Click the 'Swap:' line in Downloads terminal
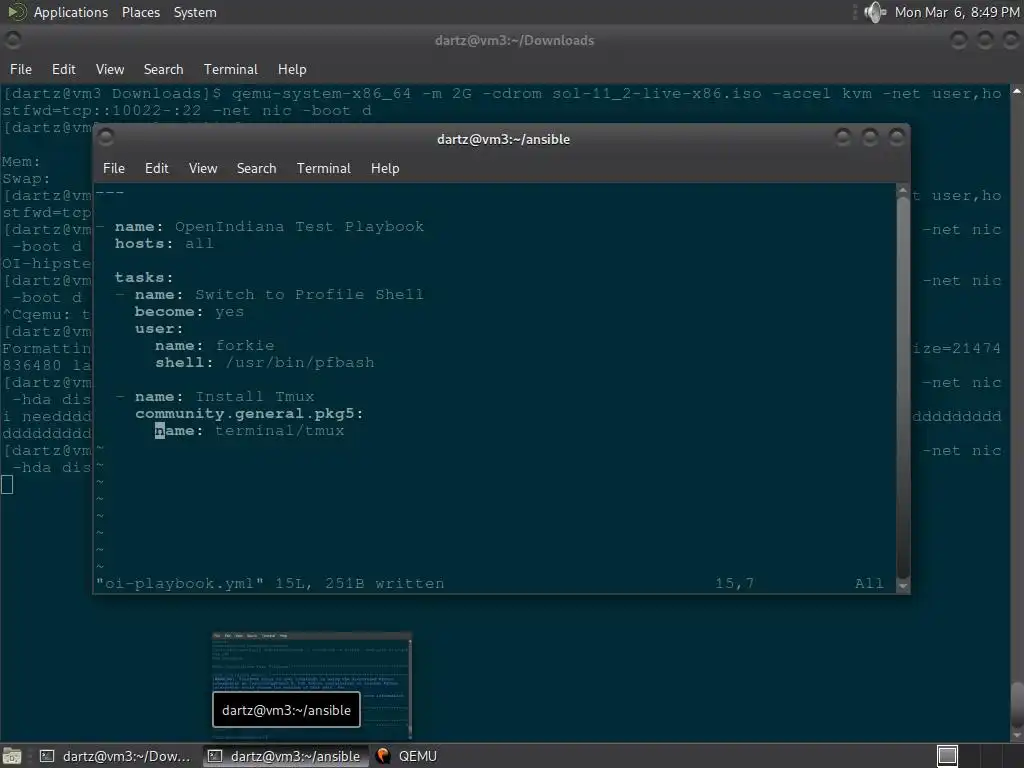Screen dimensions: 1024x768 point(26,178)
